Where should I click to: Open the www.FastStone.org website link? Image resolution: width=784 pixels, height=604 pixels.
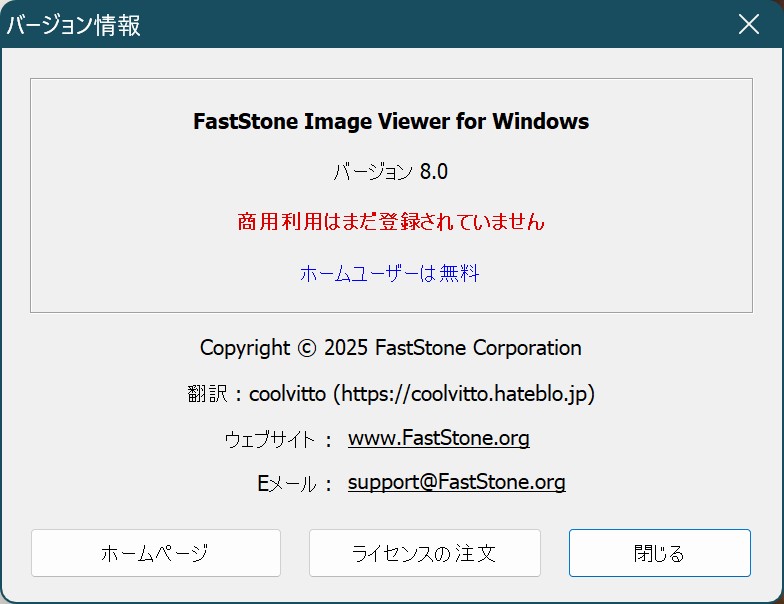(438, 438)
